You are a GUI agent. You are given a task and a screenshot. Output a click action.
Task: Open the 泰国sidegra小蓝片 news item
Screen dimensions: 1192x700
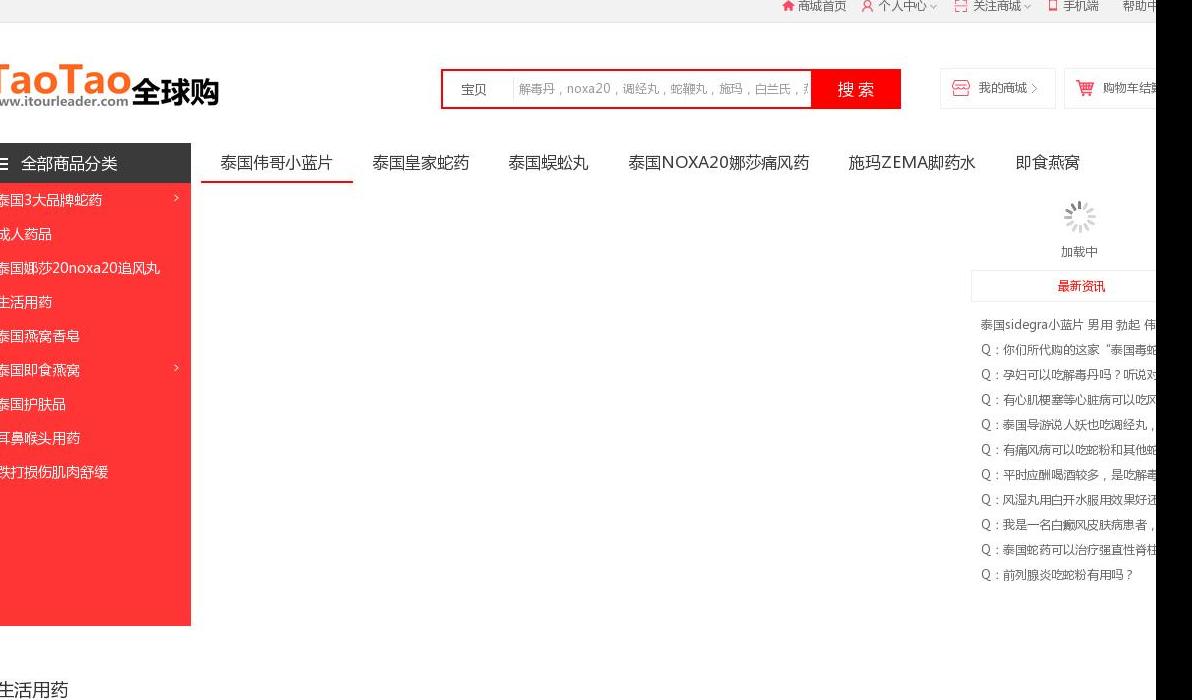pos(1067,325)
